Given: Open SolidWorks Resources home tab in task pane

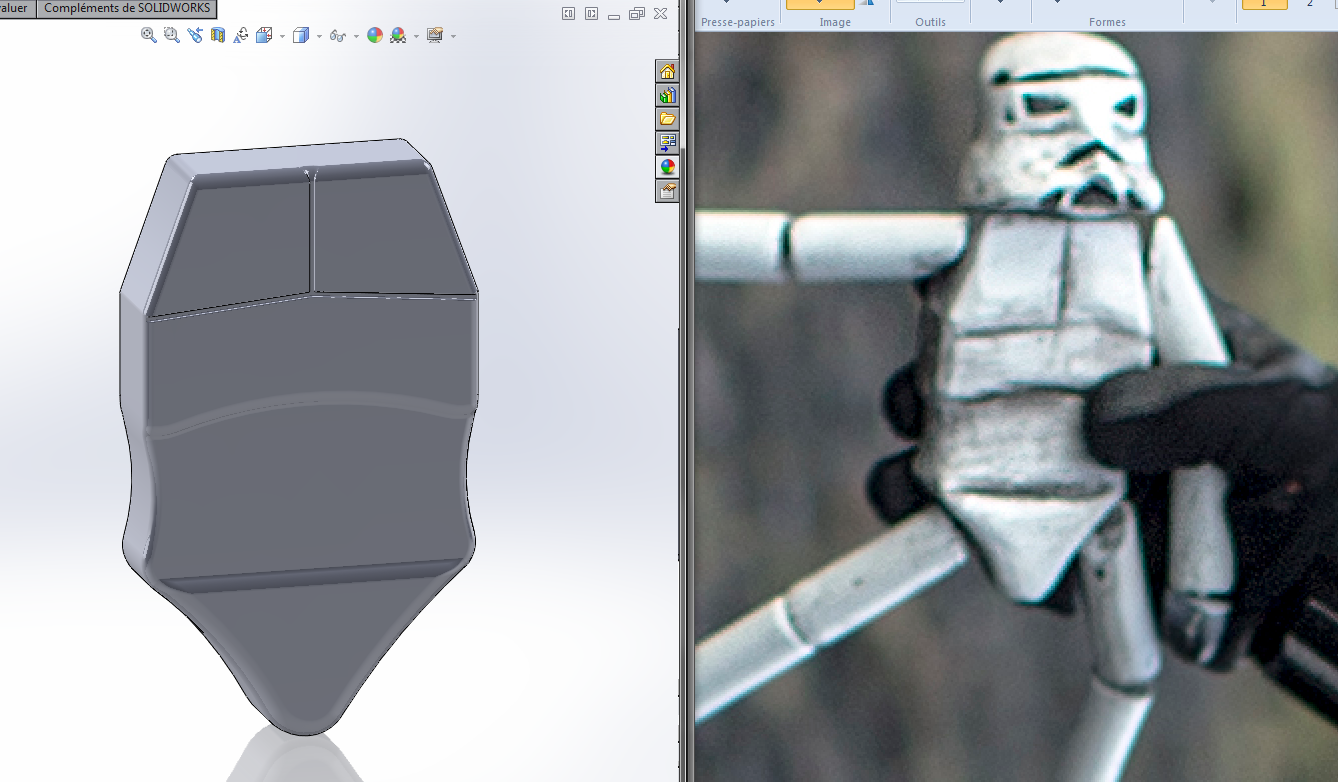Looking at the screenshot, I should 667,71.
